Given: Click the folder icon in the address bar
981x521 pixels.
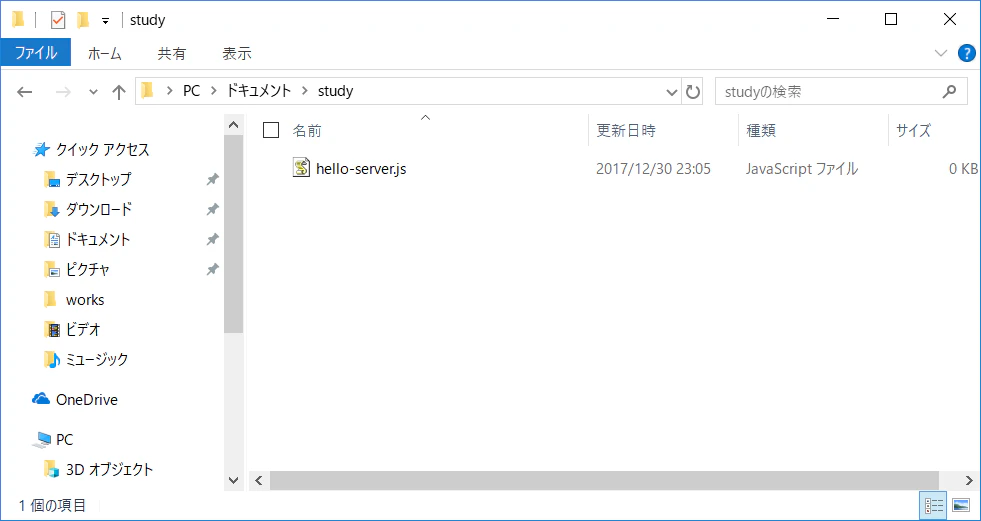Looking at the screenshot, I should tap(147, 91).
